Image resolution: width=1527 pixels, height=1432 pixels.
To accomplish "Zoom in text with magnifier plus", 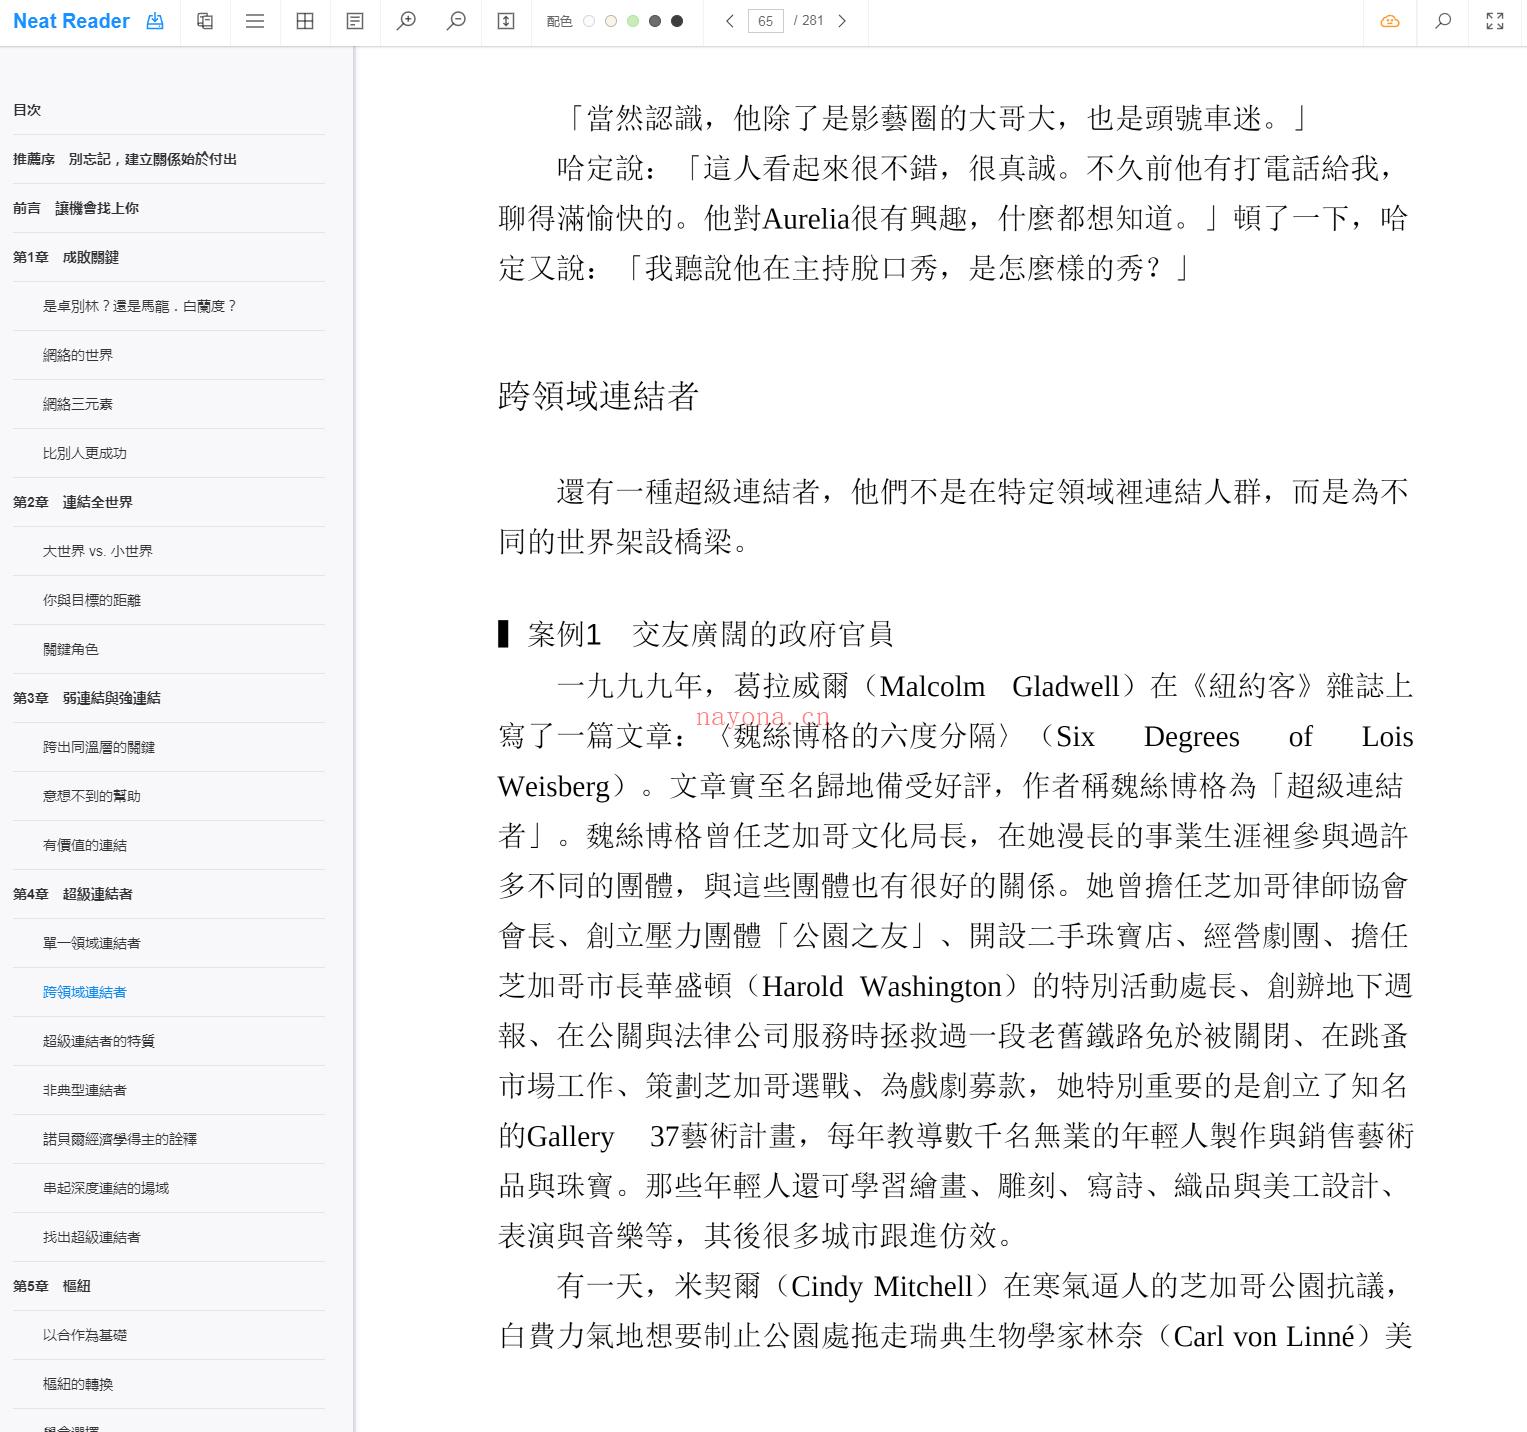I will click(x=406, y=21).
